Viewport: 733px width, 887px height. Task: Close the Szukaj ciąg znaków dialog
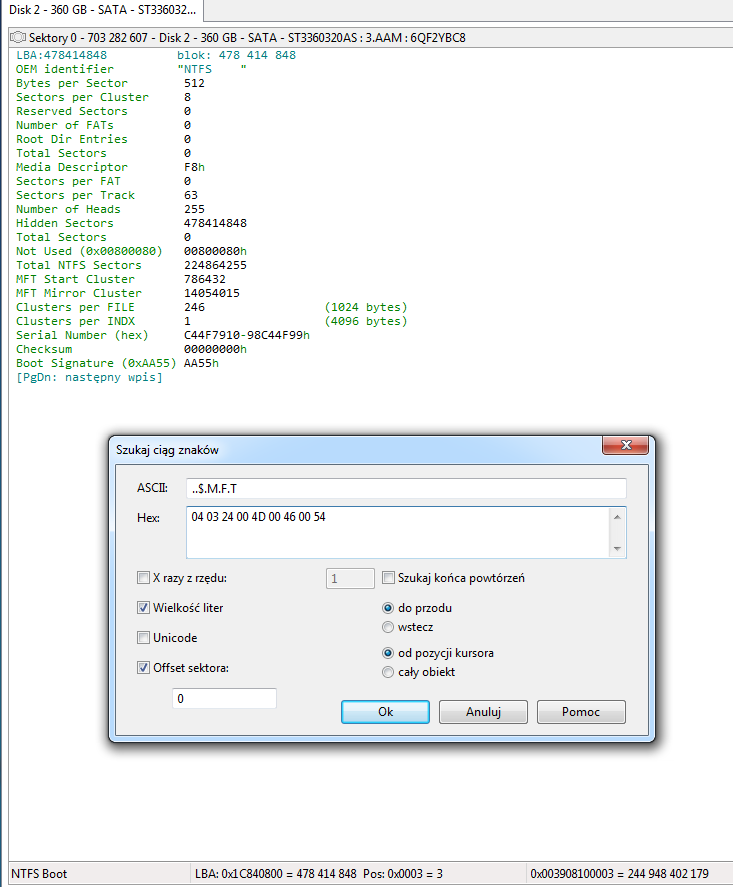[x=625, y=445]
